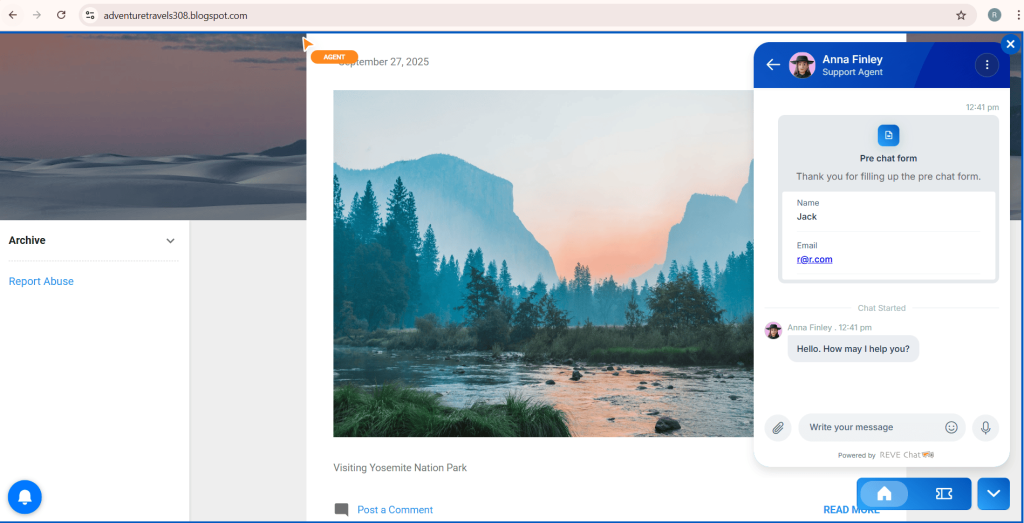1024x523 pixels.
Task: Open the emoji picker in message box
Action: [x=951, y=427]
